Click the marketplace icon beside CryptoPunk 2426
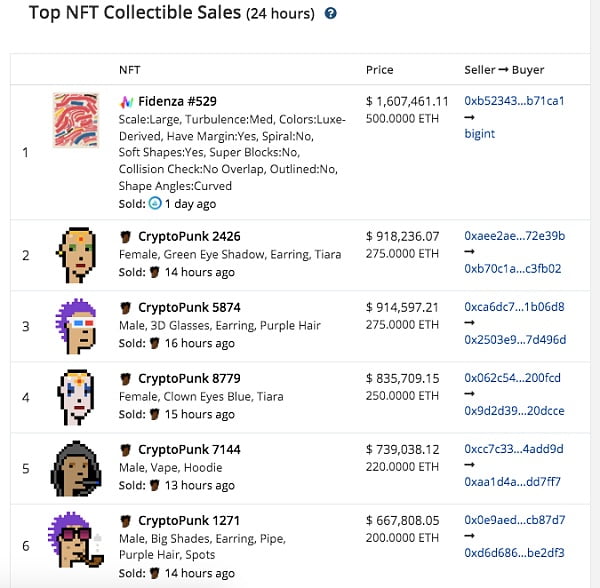The image size is (600, 588). coord(126,237)
